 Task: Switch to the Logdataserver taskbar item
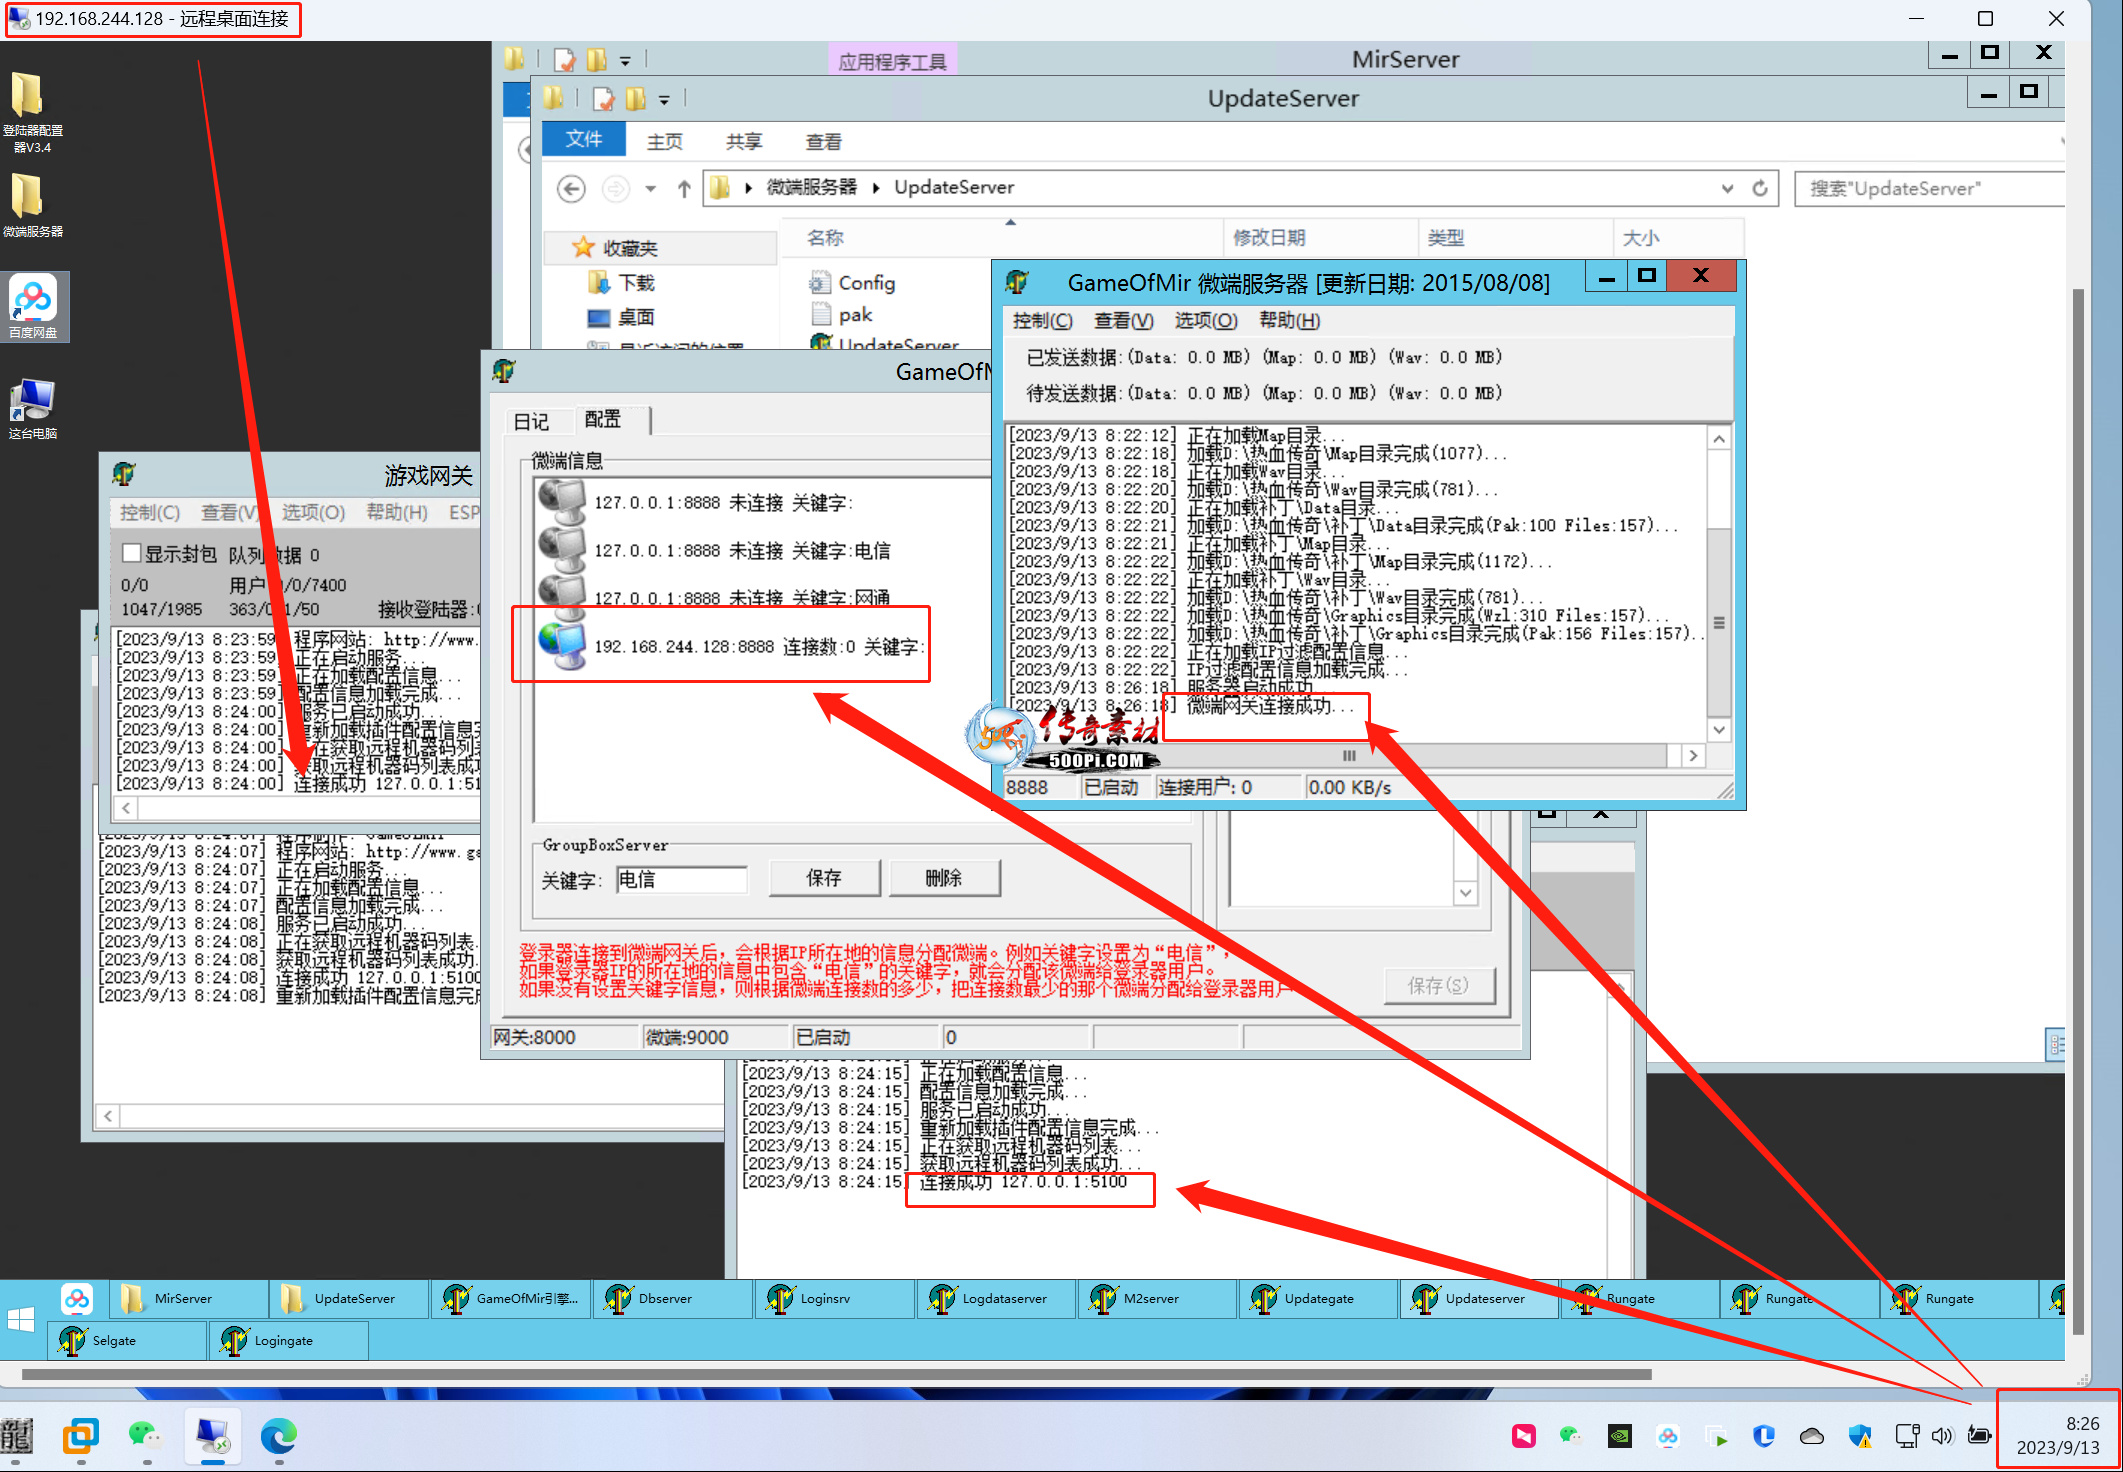(x=996, y=1299)
